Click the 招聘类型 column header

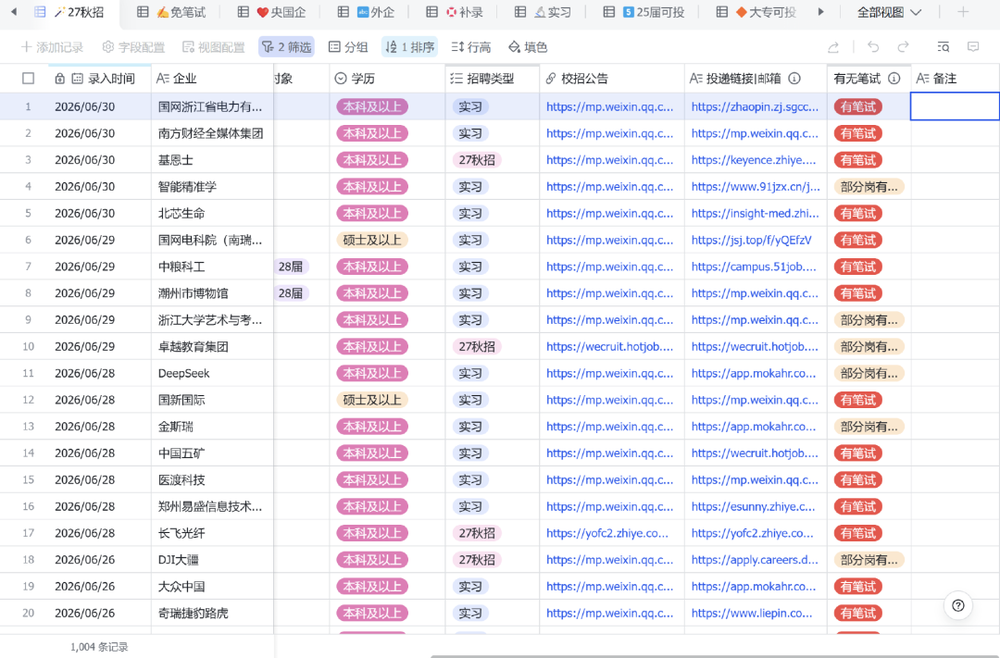click(x=492, y=78)
